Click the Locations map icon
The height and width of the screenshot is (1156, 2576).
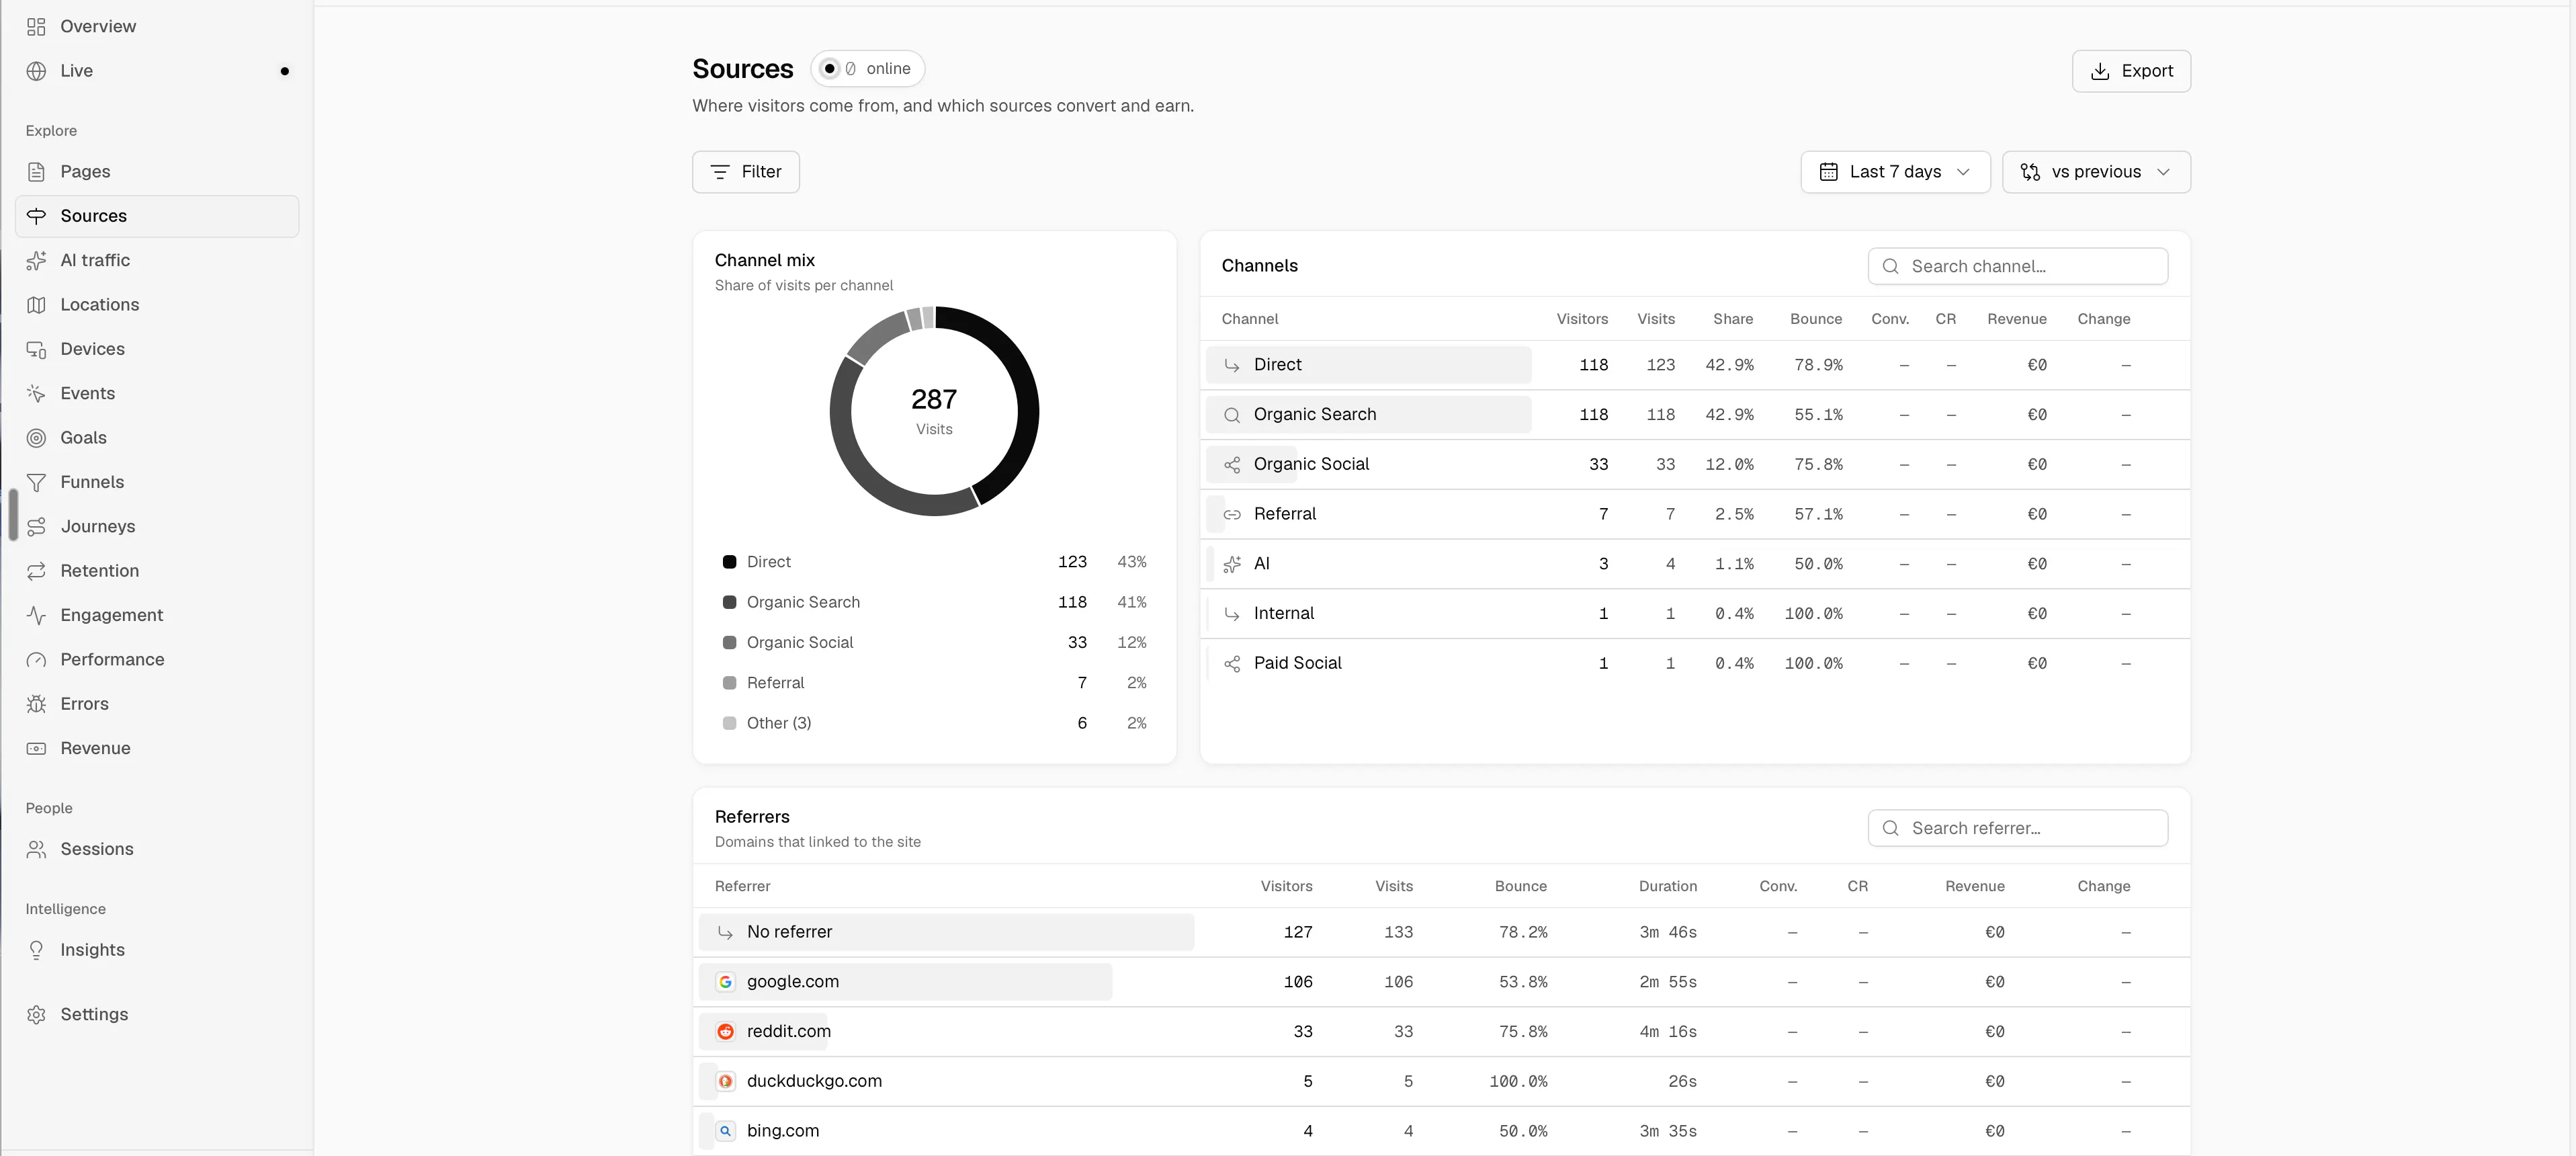[x=36, y=305]
